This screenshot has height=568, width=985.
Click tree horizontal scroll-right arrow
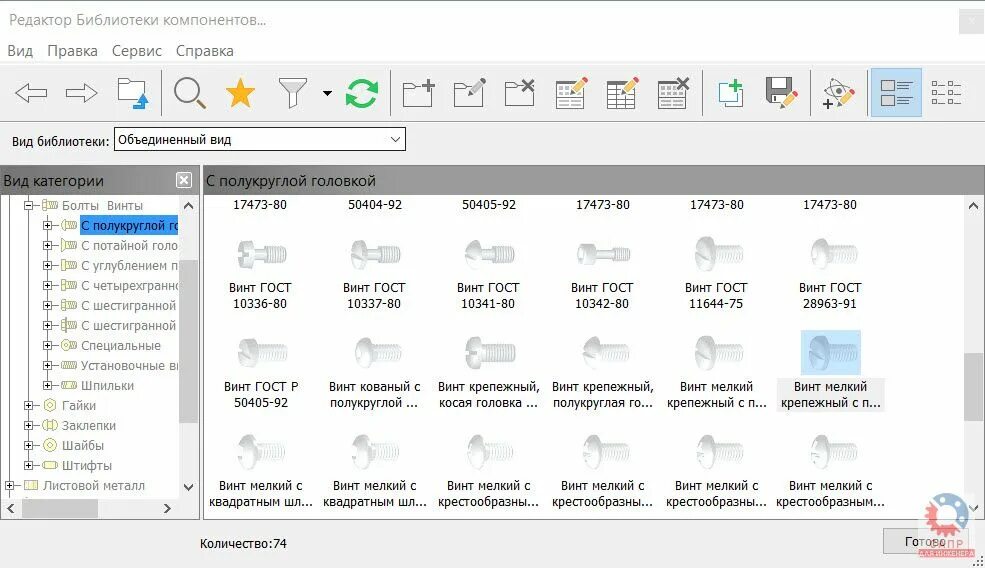pyautogui.click(x=167, y=508)
